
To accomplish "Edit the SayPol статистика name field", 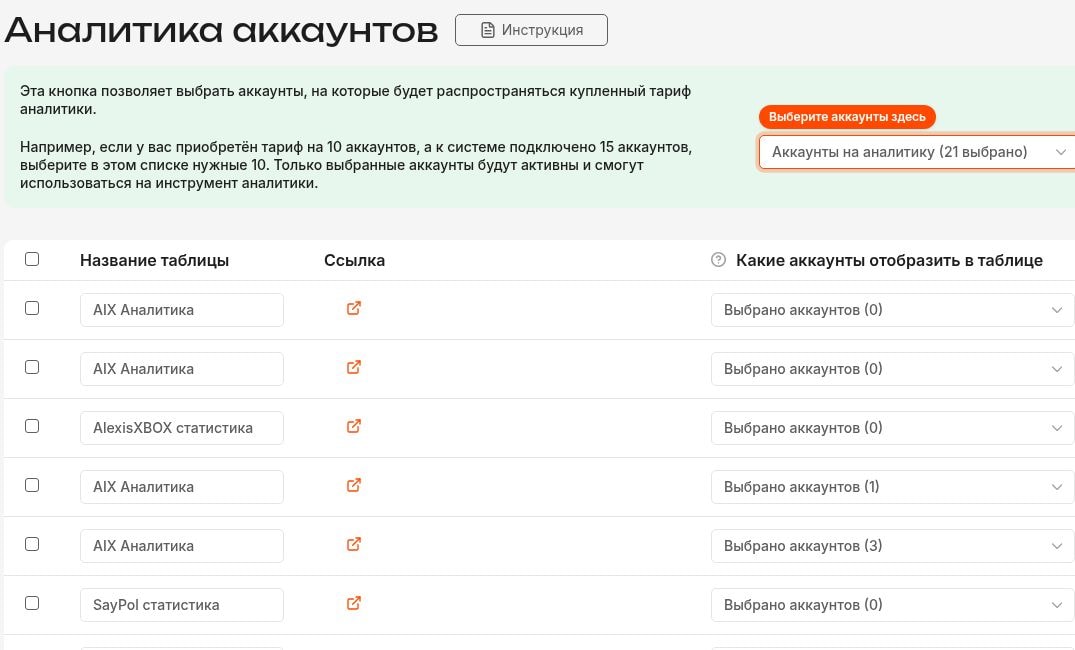I will coord(182,605).
